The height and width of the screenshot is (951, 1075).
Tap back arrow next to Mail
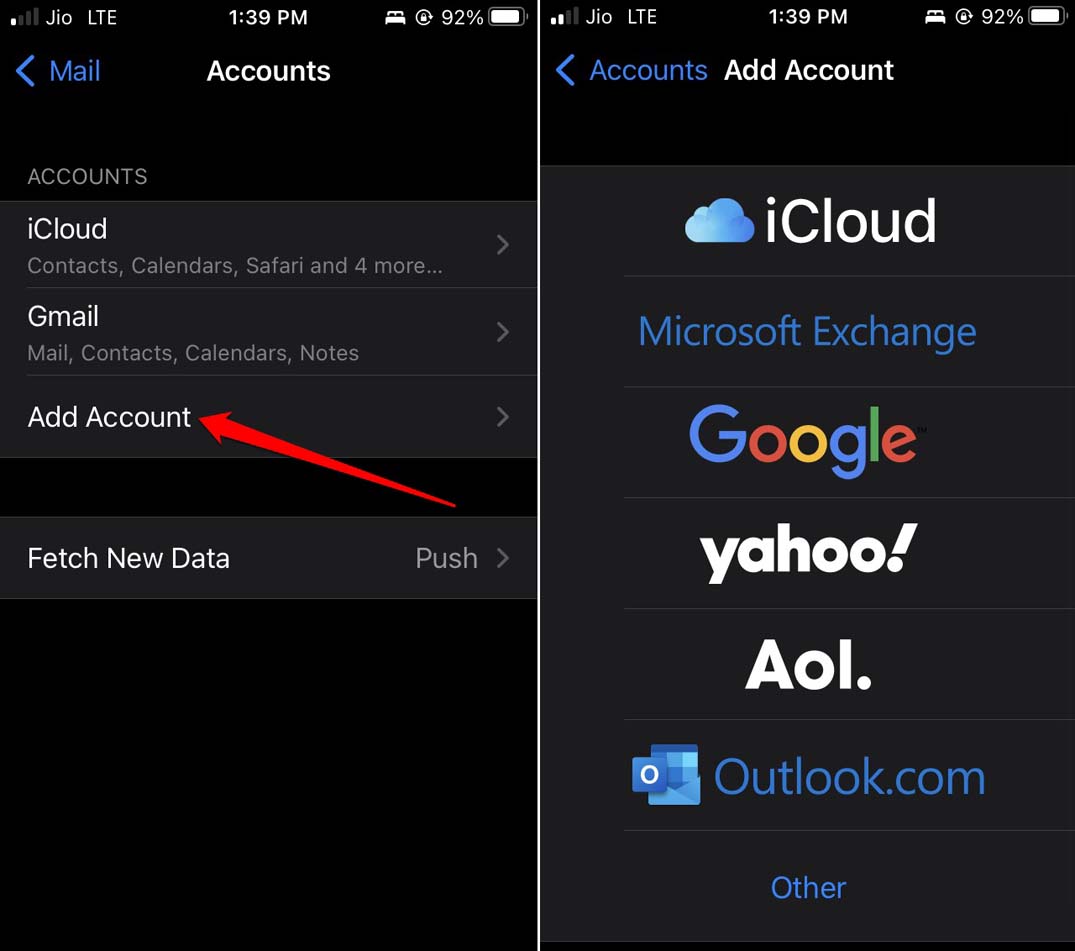point(25,71)
